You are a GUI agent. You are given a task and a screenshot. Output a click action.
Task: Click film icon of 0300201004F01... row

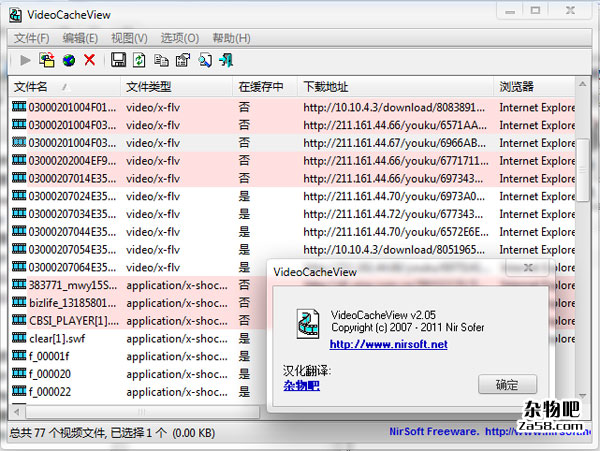tap(19, 106)
